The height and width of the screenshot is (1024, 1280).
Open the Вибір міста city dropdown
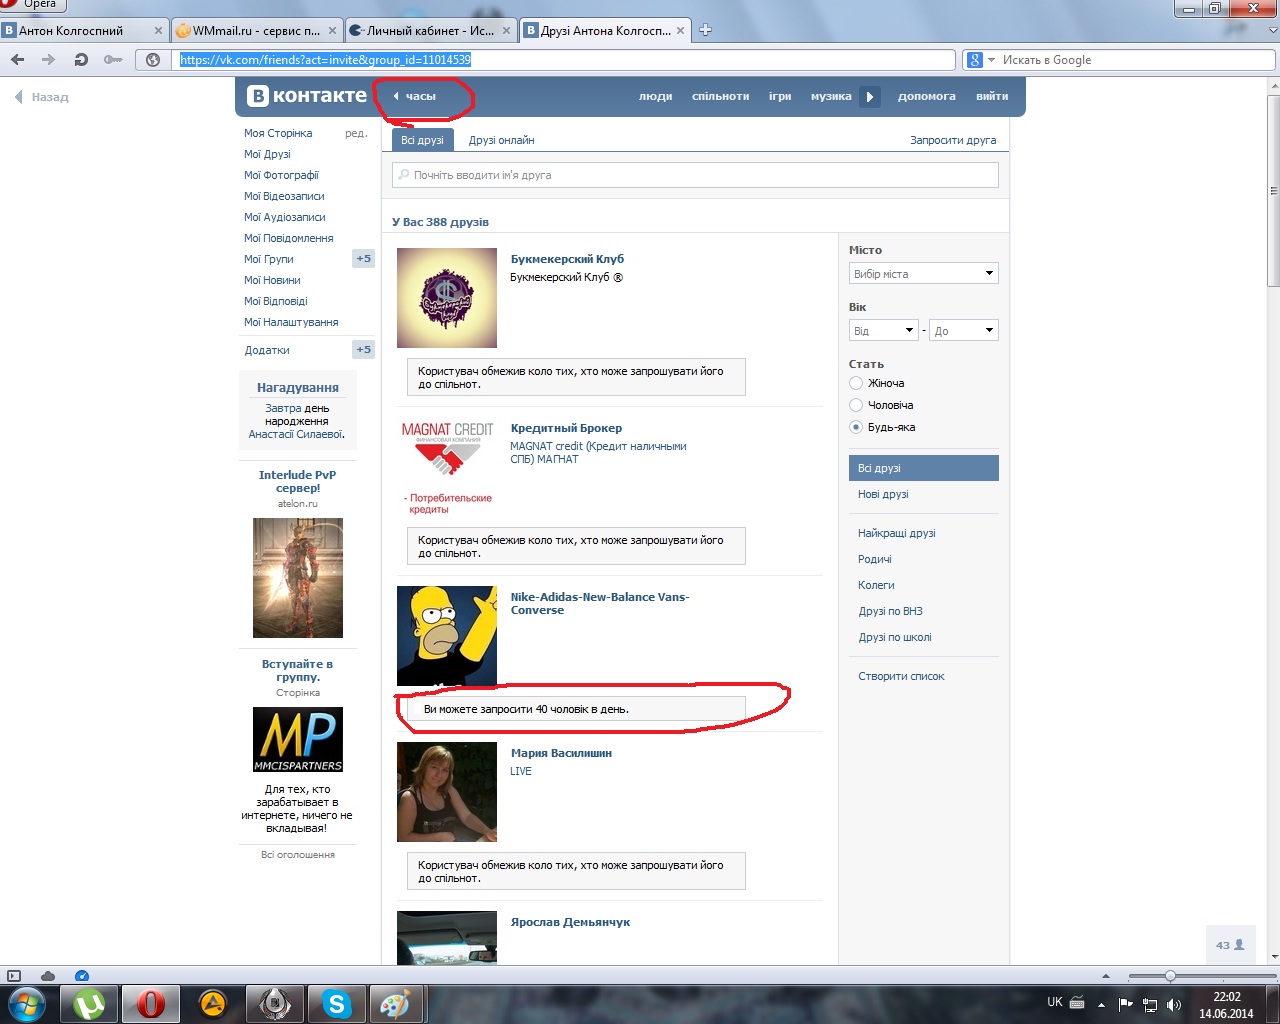[x=924, y=273]
